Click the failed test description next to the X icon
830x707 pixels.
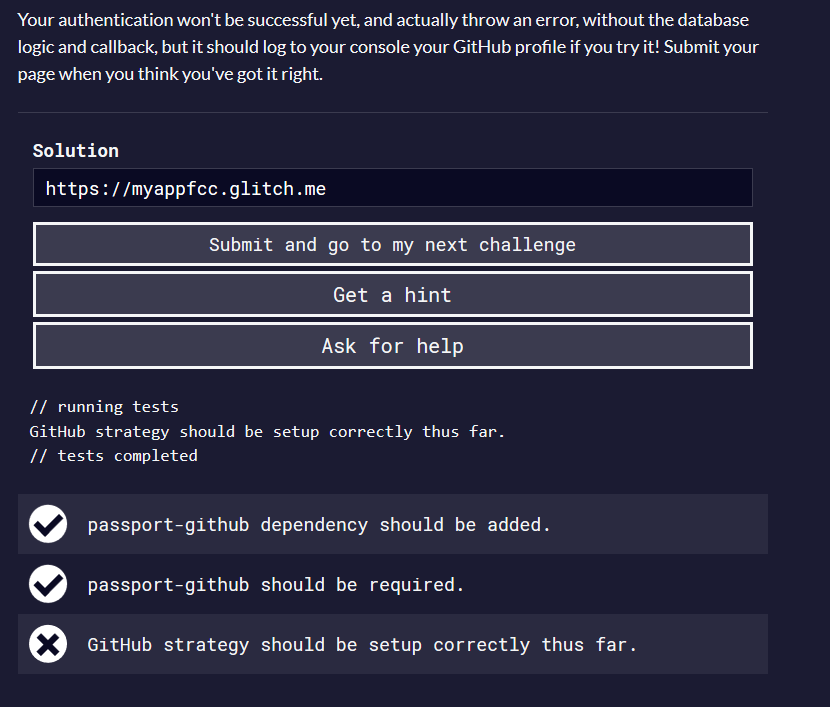(x=362, y=645)
